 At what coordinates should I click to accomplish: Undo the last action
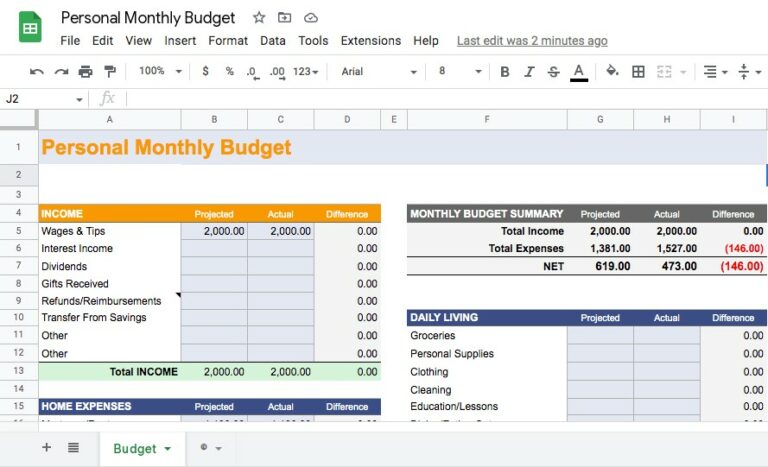pyautogui.click(x=36, y=72)
